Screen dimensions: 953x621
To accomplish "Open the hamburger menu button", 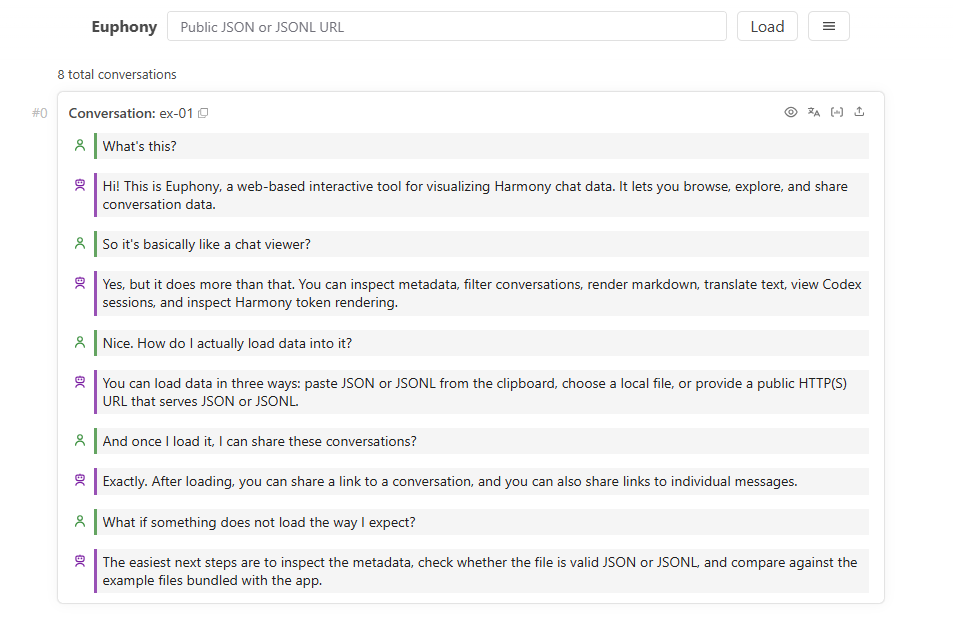I will 828,27.
